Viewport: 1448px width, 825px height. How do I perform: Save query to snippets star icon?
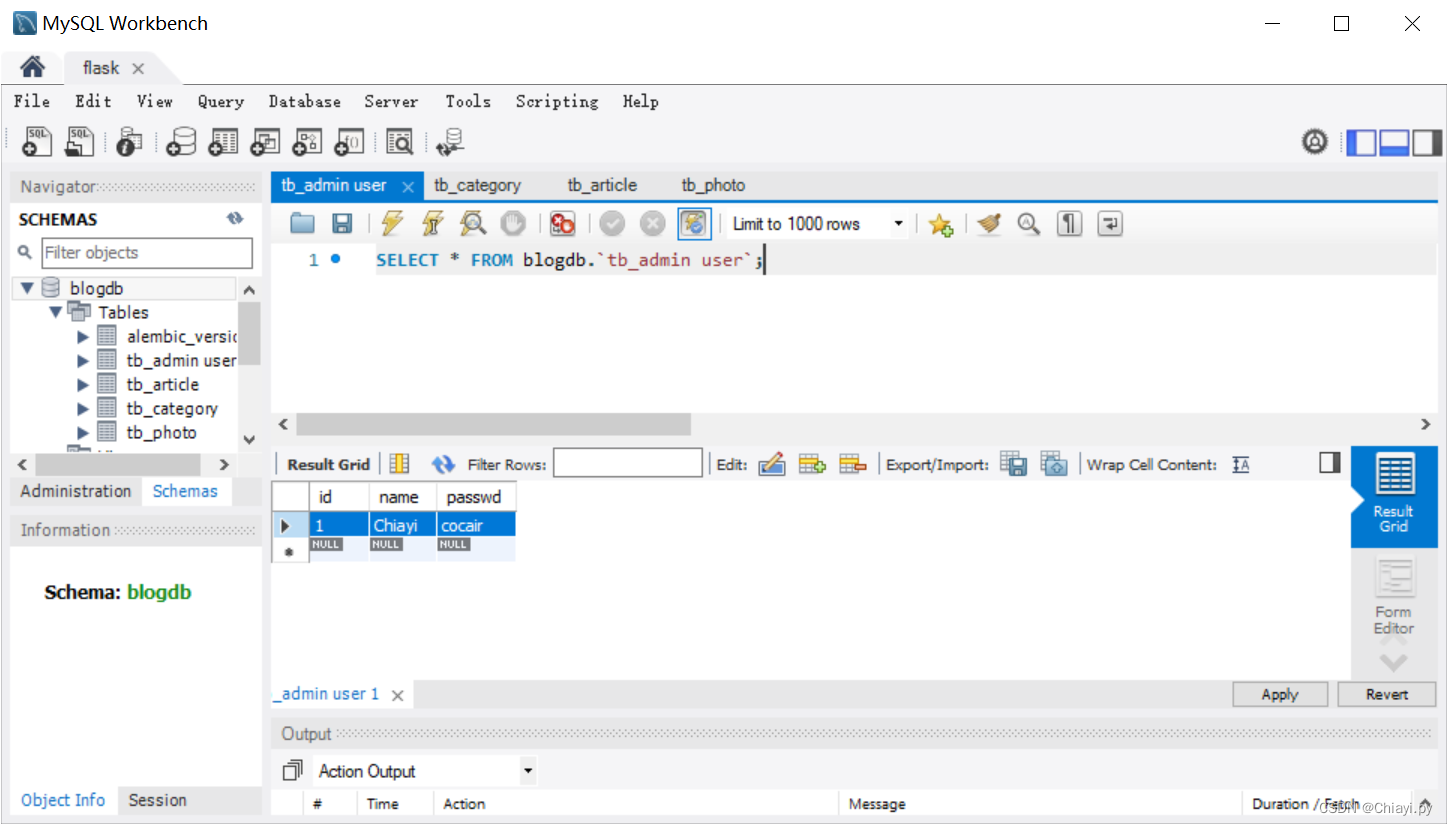click(x=940, y=224)
